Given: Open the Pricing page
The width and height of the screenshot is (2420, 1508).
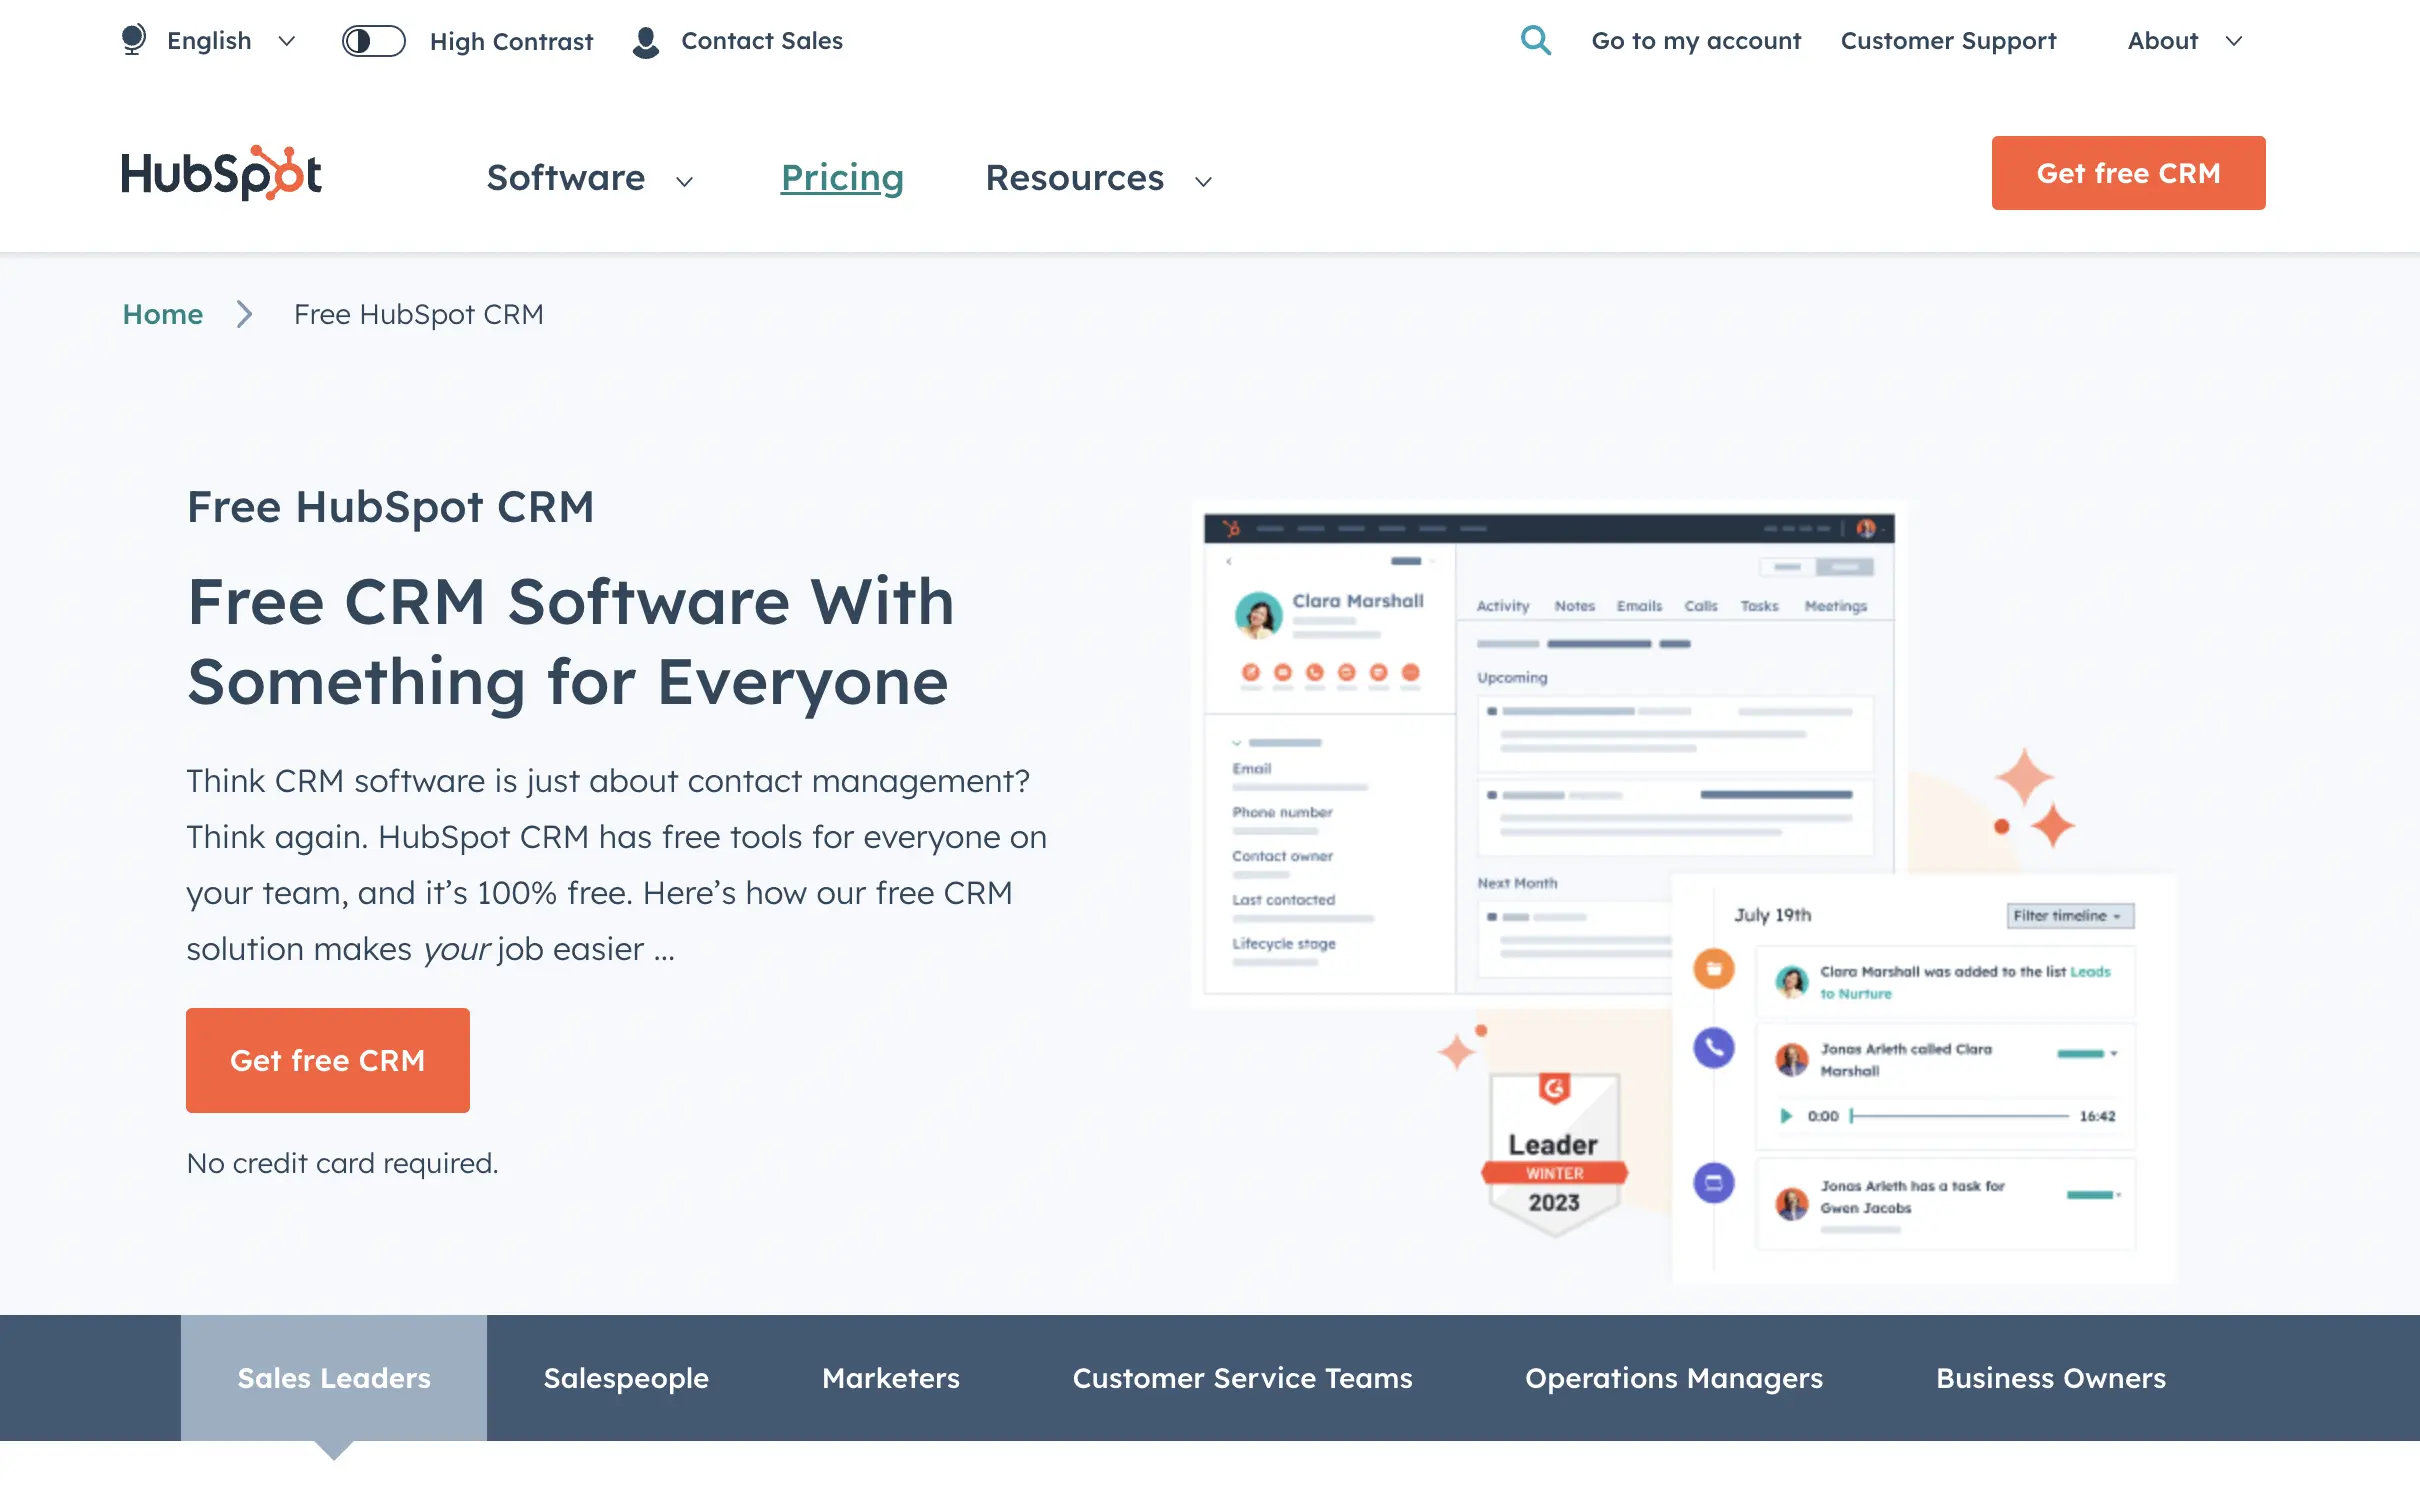Looking at the screenshot, I should click(842, 178).
